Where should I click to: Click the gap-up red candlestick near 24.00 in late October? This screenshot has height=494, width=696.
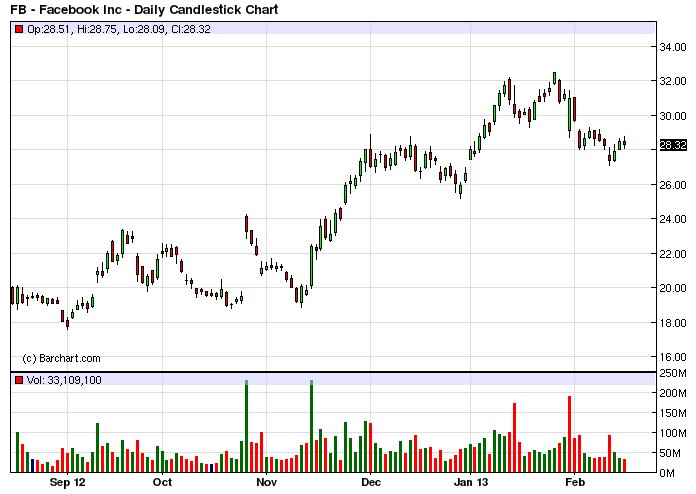point(246,226)
